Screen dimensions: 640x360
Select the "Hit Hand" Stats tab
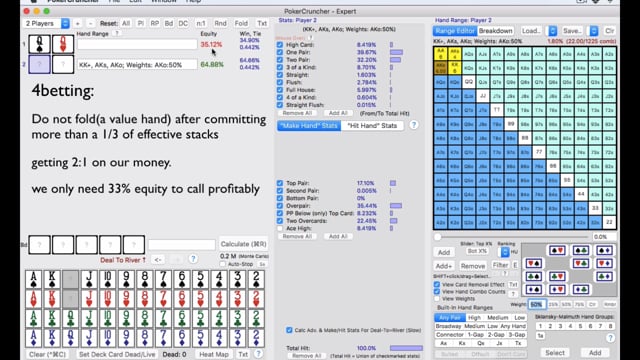372,125
